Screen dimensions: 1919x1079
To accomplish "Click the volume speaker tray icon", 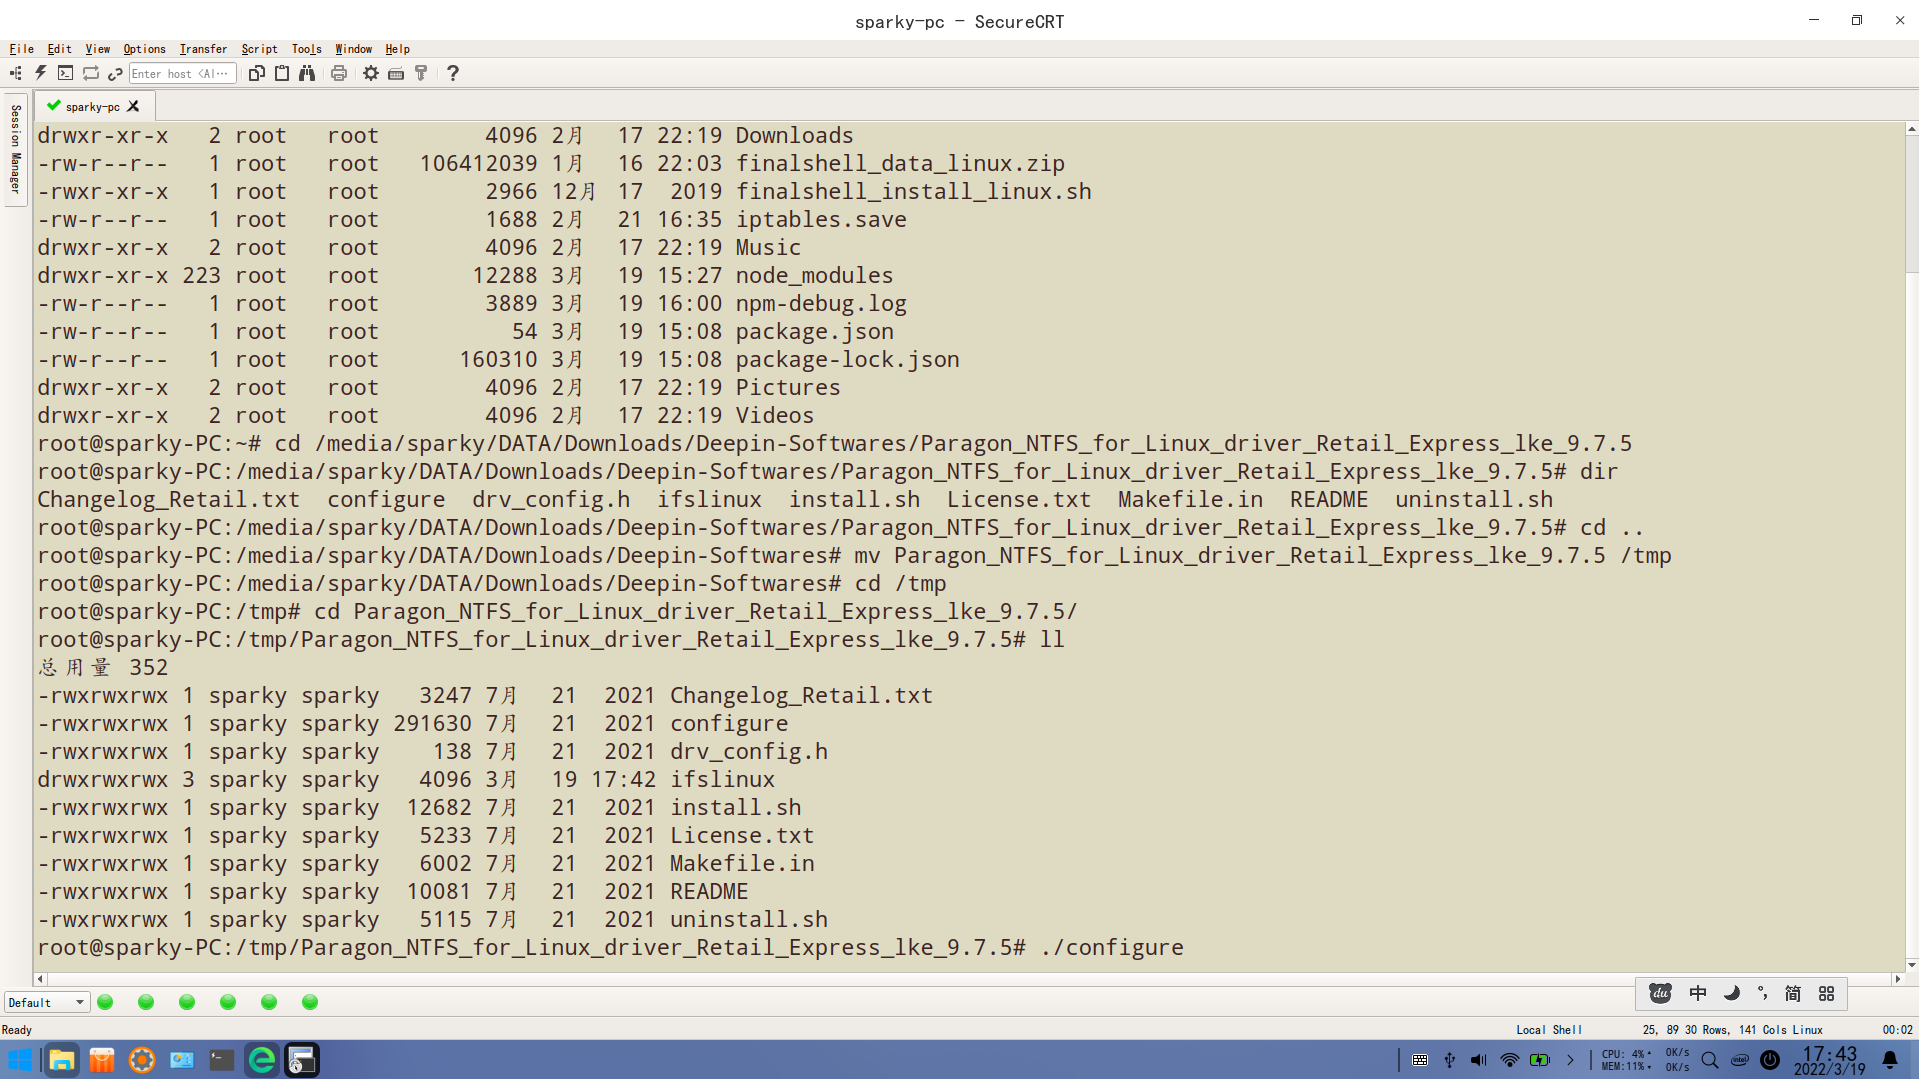I will 1479,1060.
